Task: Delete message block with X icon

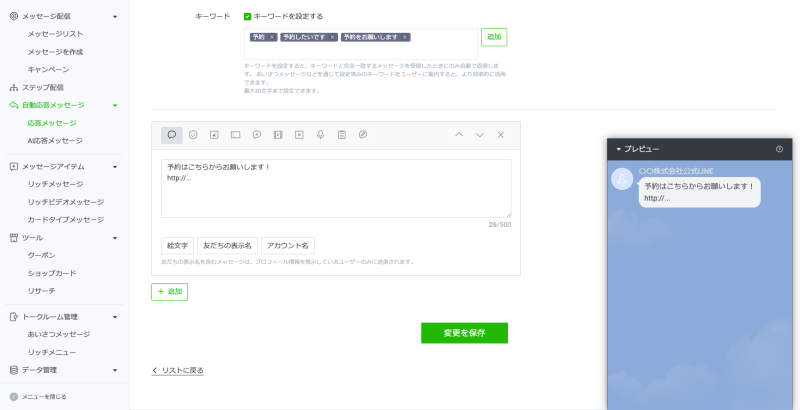Action: pyautogui.click(x=501, y=134)
